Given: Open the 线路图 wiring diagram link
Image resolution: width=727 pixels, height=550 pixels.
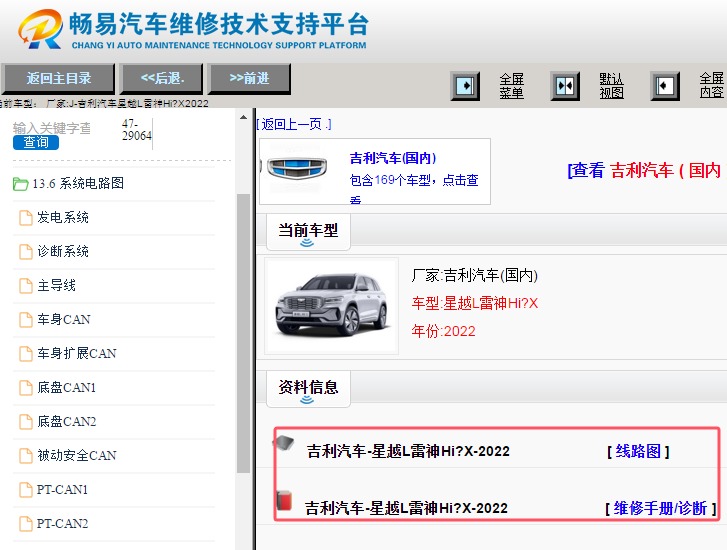Looking at the screenshot, I should (638, 451).
